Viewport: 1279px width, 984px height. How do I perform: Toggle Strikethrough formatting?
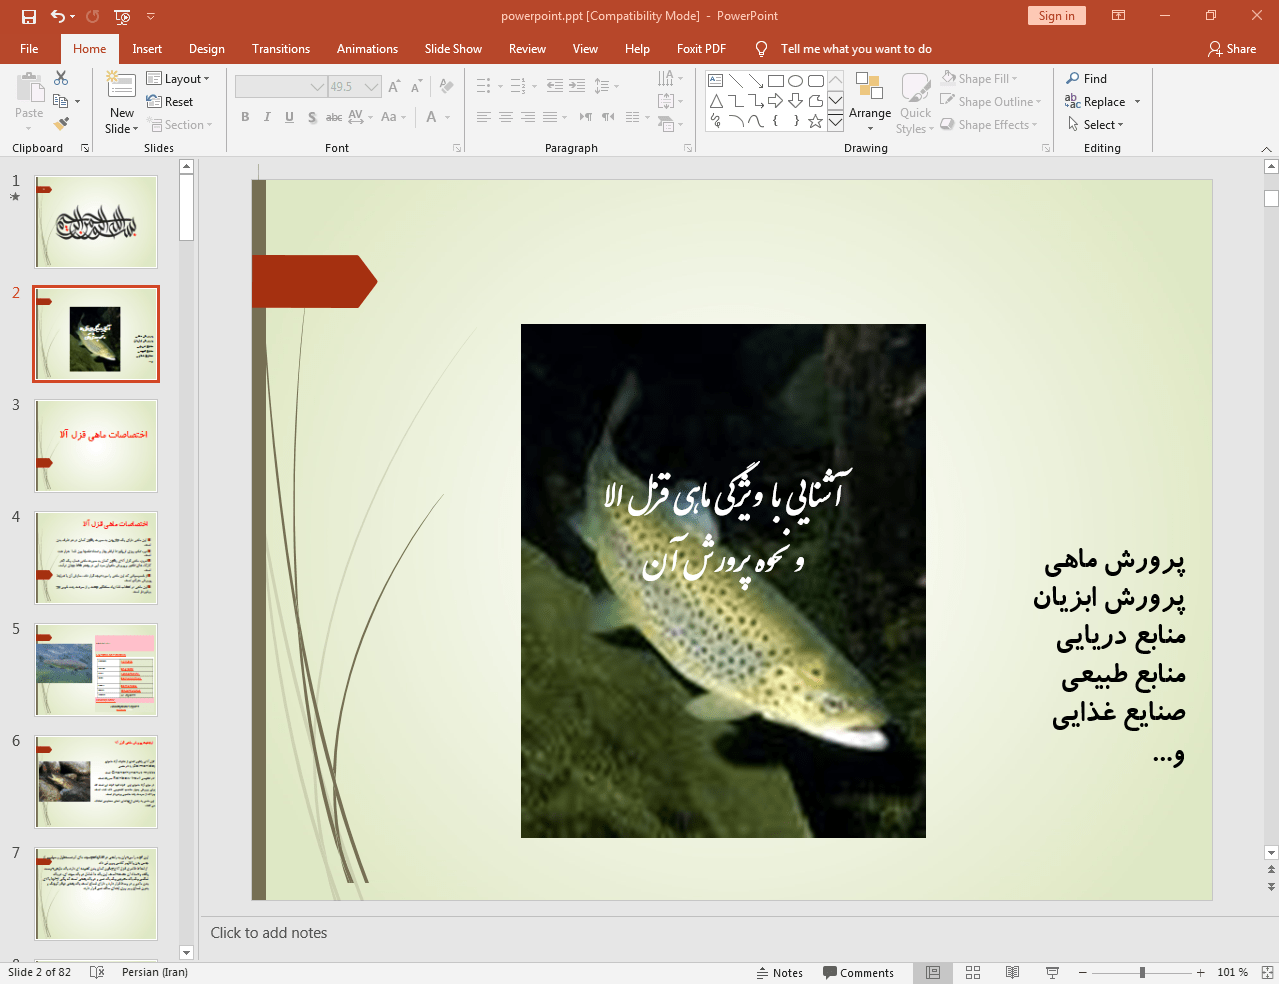point(334,117)
